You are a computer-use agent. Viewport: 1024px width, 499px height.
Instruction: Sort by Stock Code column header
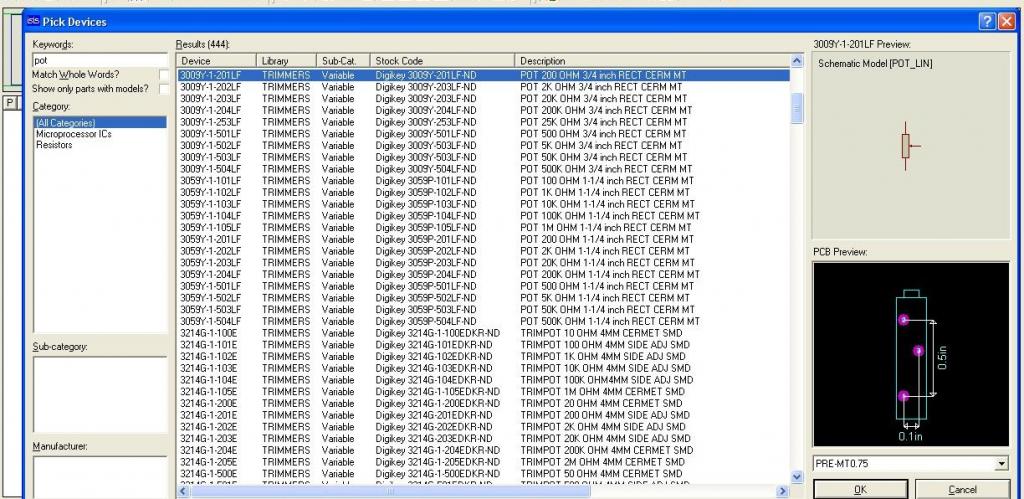[x=443, y=61]
